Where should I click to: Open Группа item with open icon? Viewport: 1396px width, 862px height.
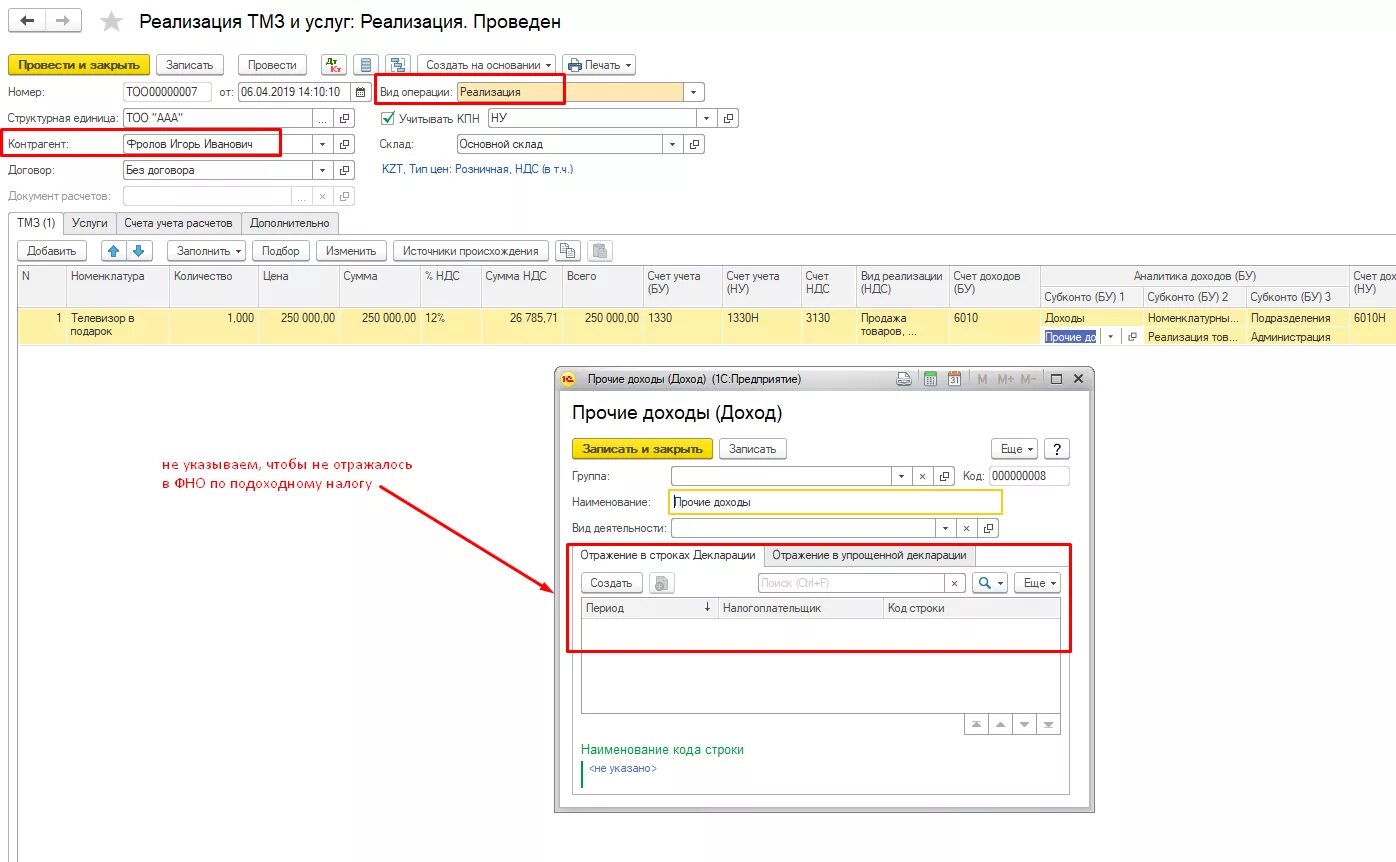(x=945, y=476)
